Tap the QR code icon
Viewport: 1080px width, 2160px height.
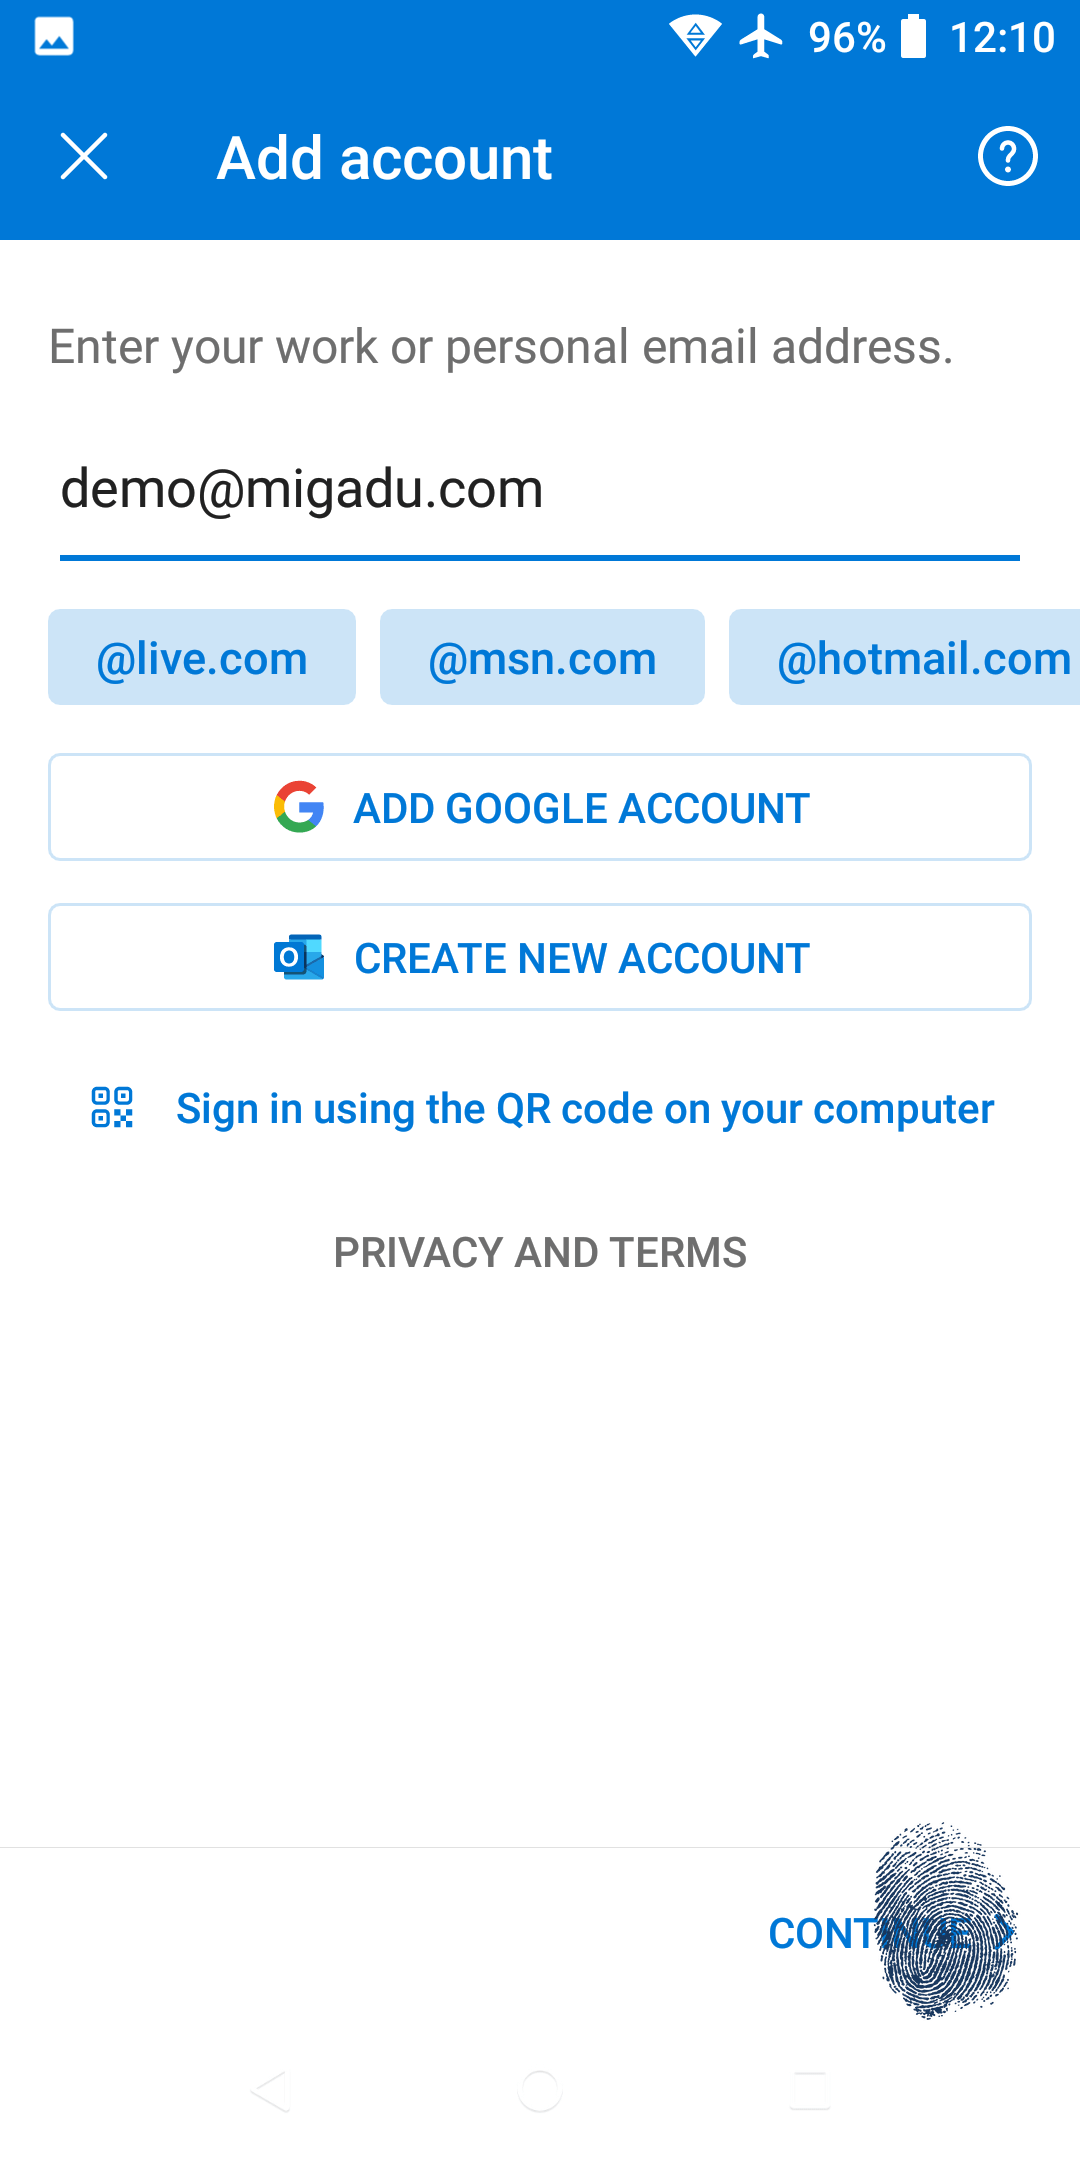click(x=112, y=1108)
